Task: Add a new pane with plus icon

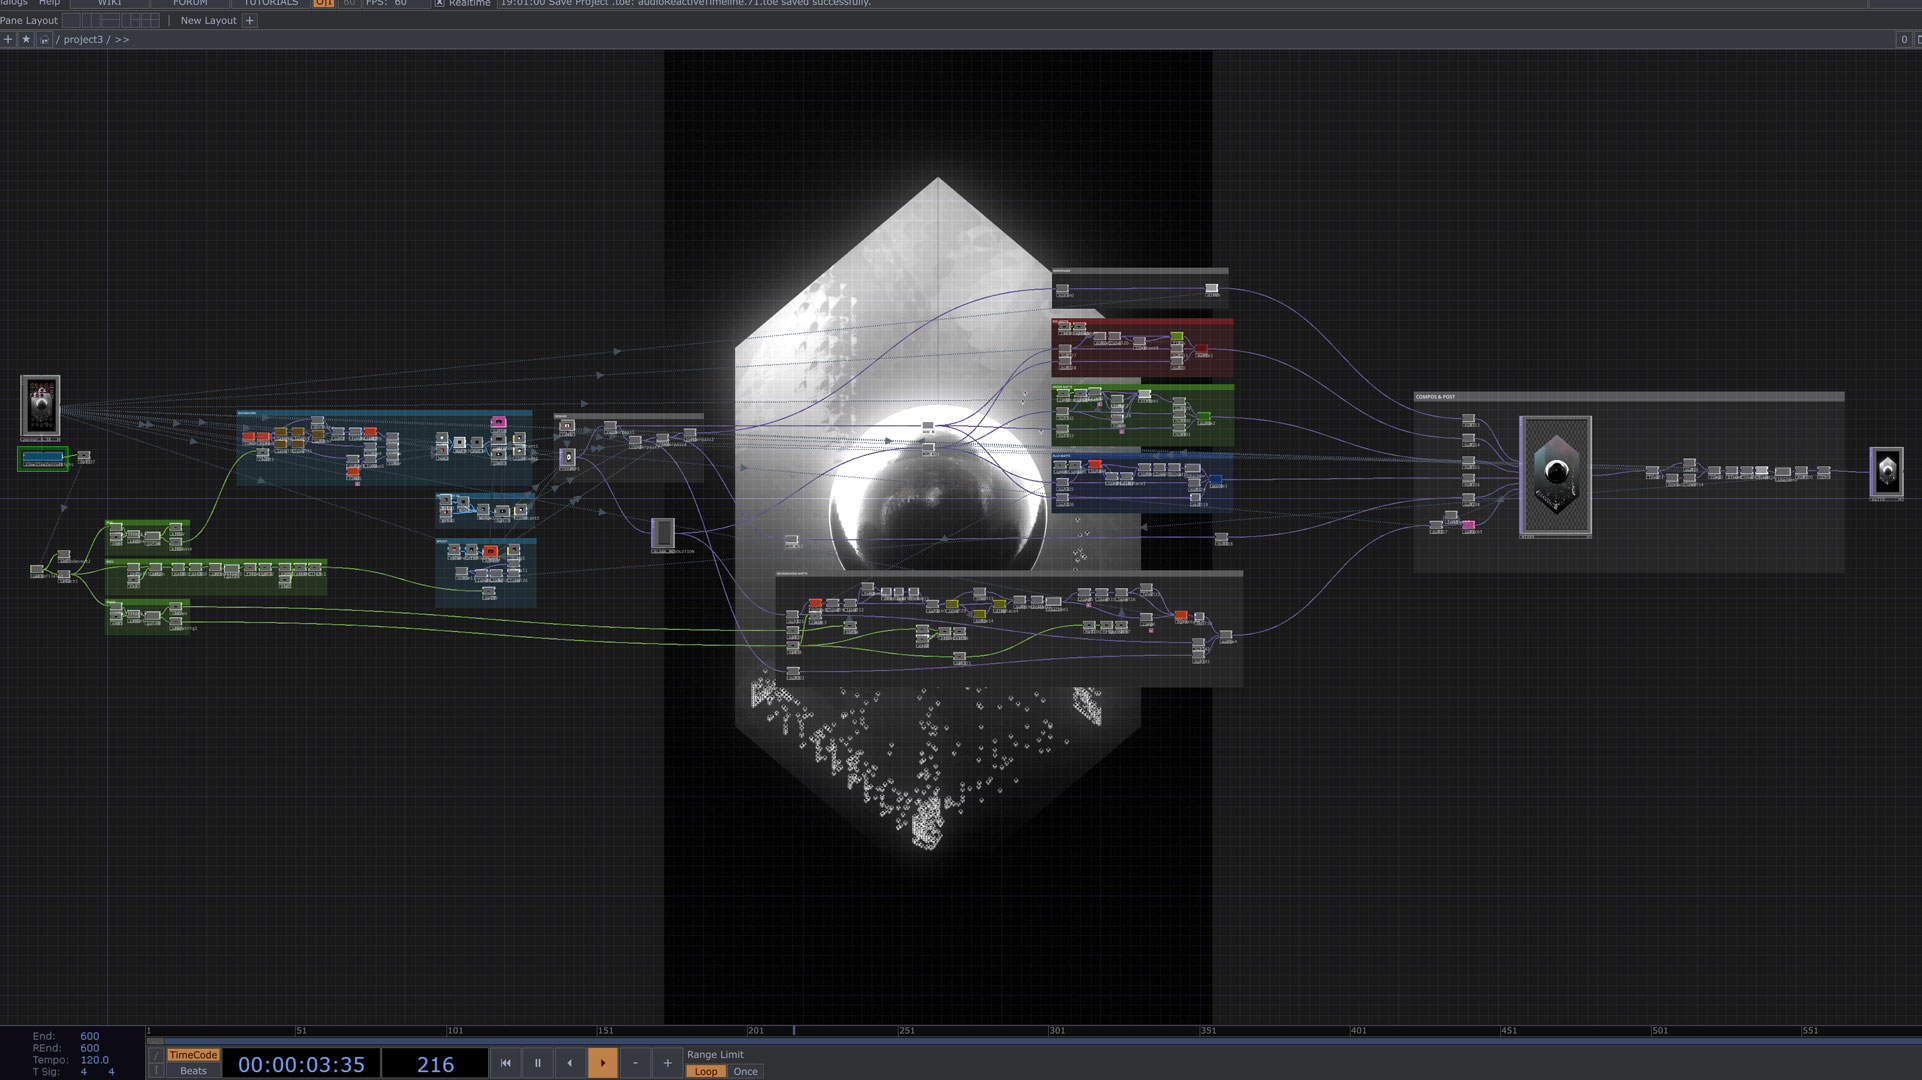Action: 8,39
